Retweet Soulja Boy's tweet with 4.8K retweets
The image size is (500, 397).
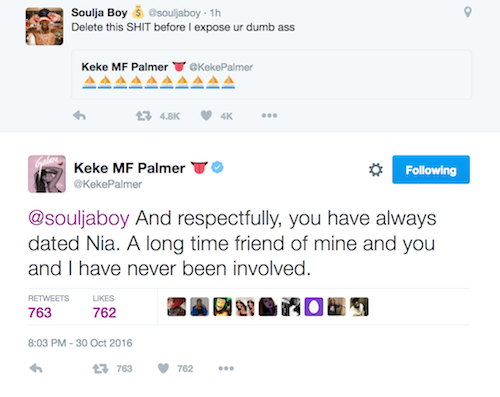tap(144, 116)
